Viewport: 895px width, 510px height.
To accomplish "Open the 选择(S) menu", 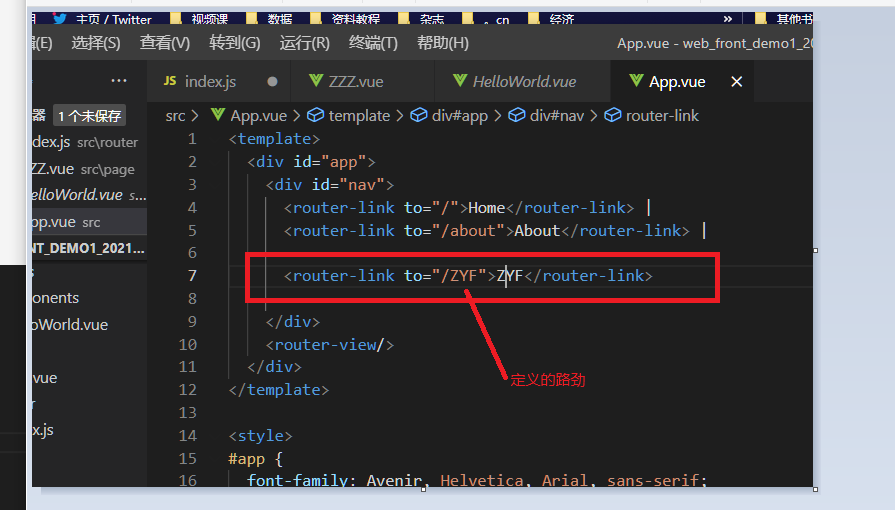I will (x=96, y=43).
